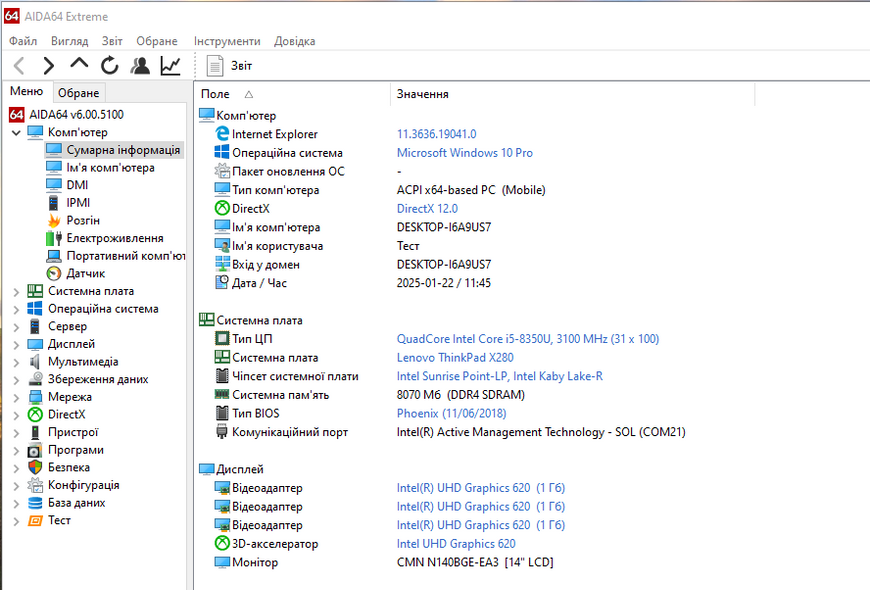This screenshot has height=590, width=870.
Task: Open Intel Sunrise Point-LP chipset link
Action: click(x=499, y=376)
